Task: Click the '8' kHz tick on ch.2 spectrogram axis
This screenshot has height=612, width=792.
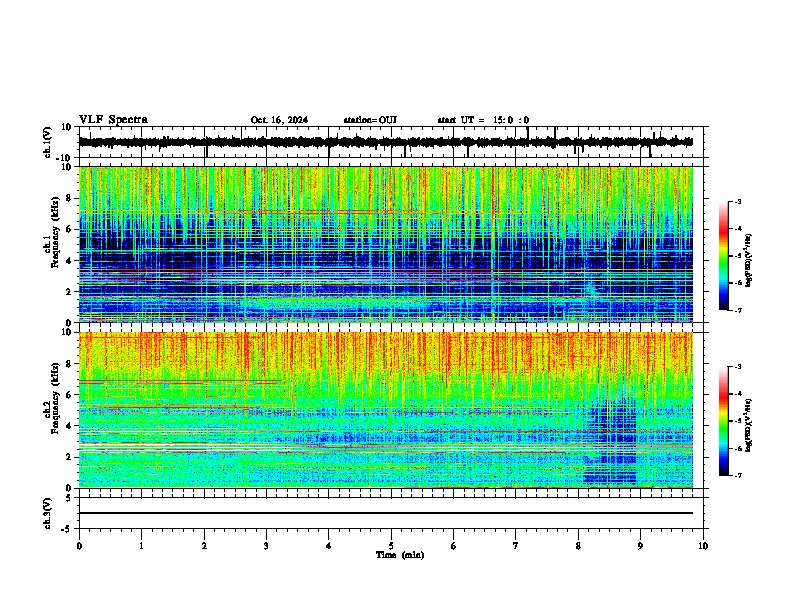Action: click(70, 364)
